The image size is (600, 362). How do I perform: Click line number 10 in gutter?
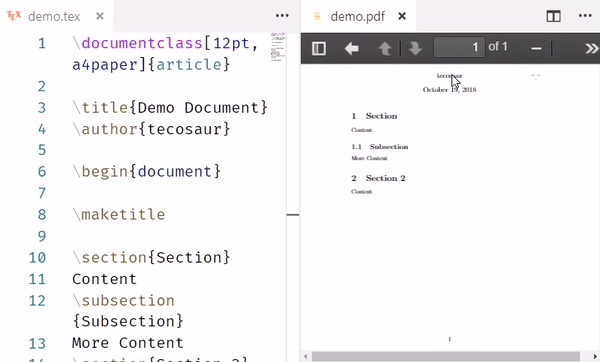tap(37, 258)
